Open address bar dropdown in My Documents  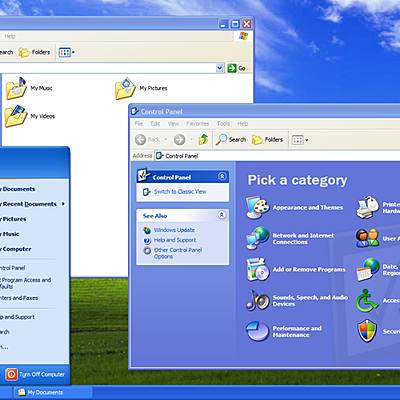220,68
